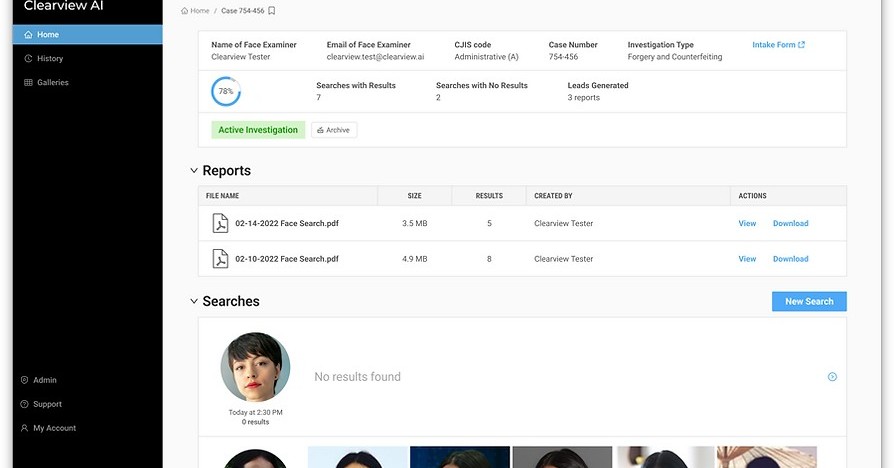View the 02-14-2022 Face Search report
This screenshot has width=894, height=468.
pos(747,224)
